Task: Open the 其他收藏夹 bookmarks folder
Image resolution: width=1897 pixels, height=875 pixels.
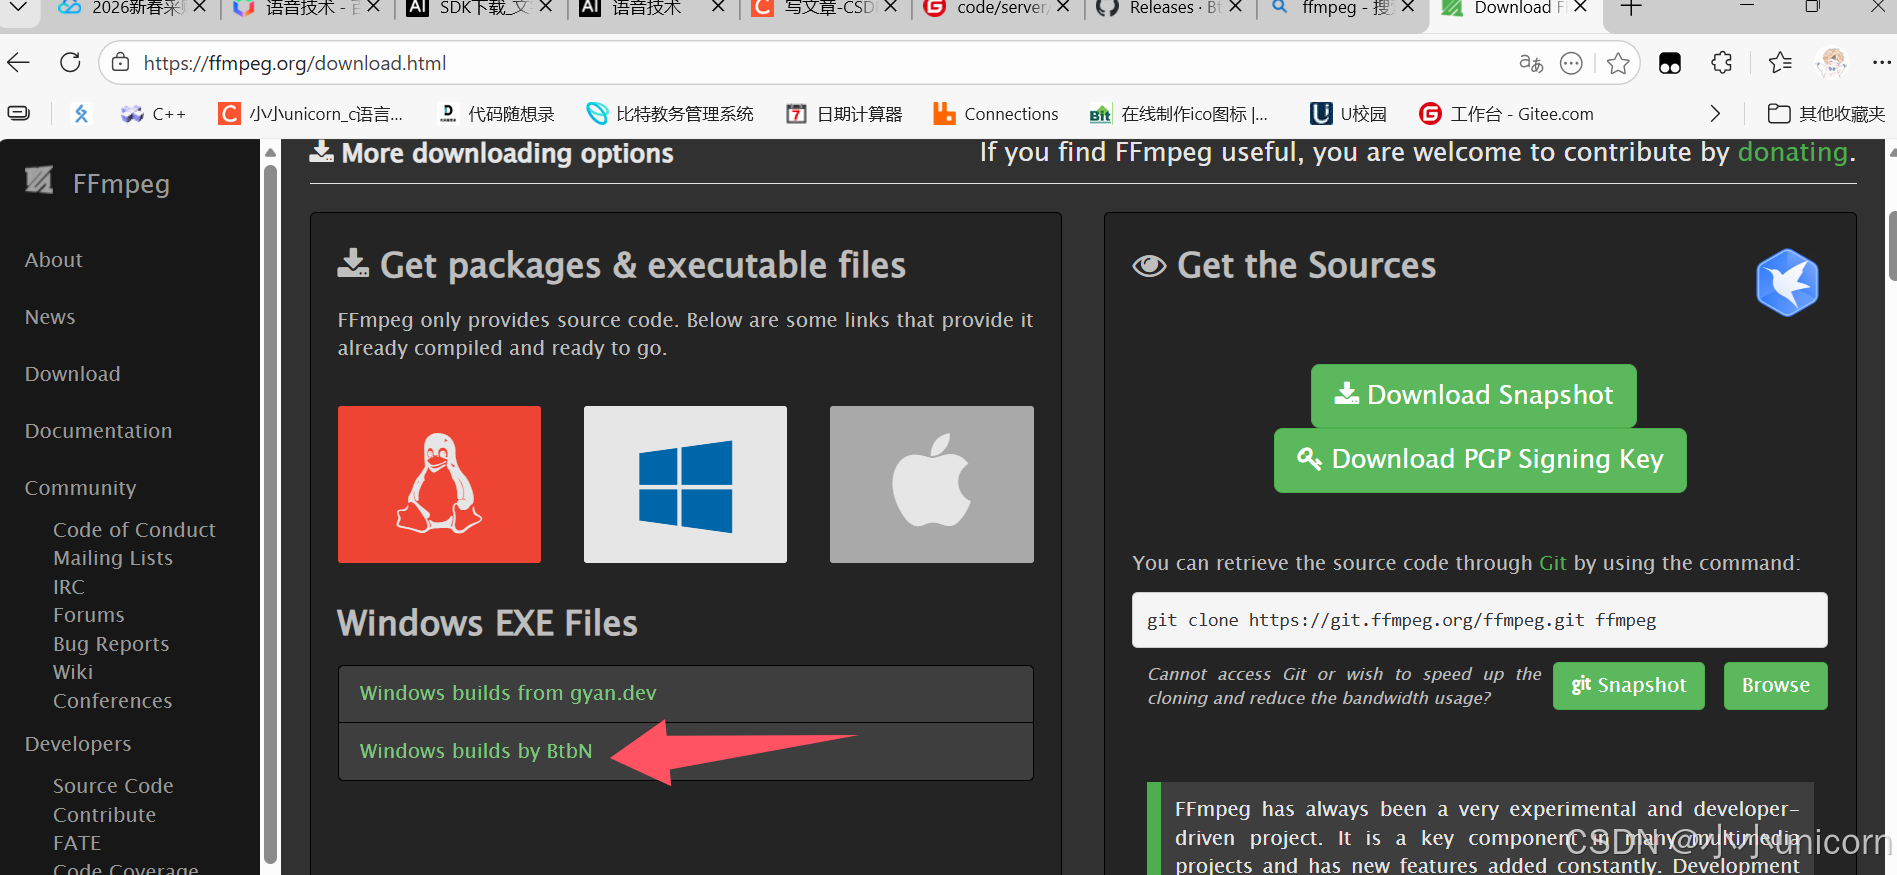Action: tap(1826, 114)
